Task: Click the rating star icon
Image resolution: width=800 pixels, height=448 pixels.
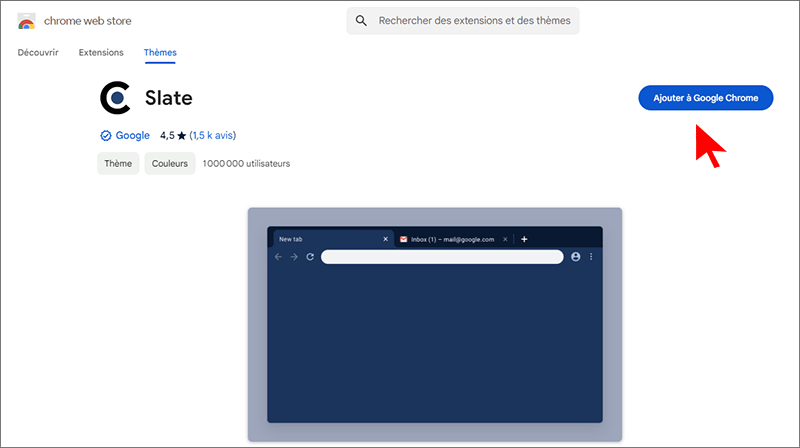Action: click(x=181, y=136)
